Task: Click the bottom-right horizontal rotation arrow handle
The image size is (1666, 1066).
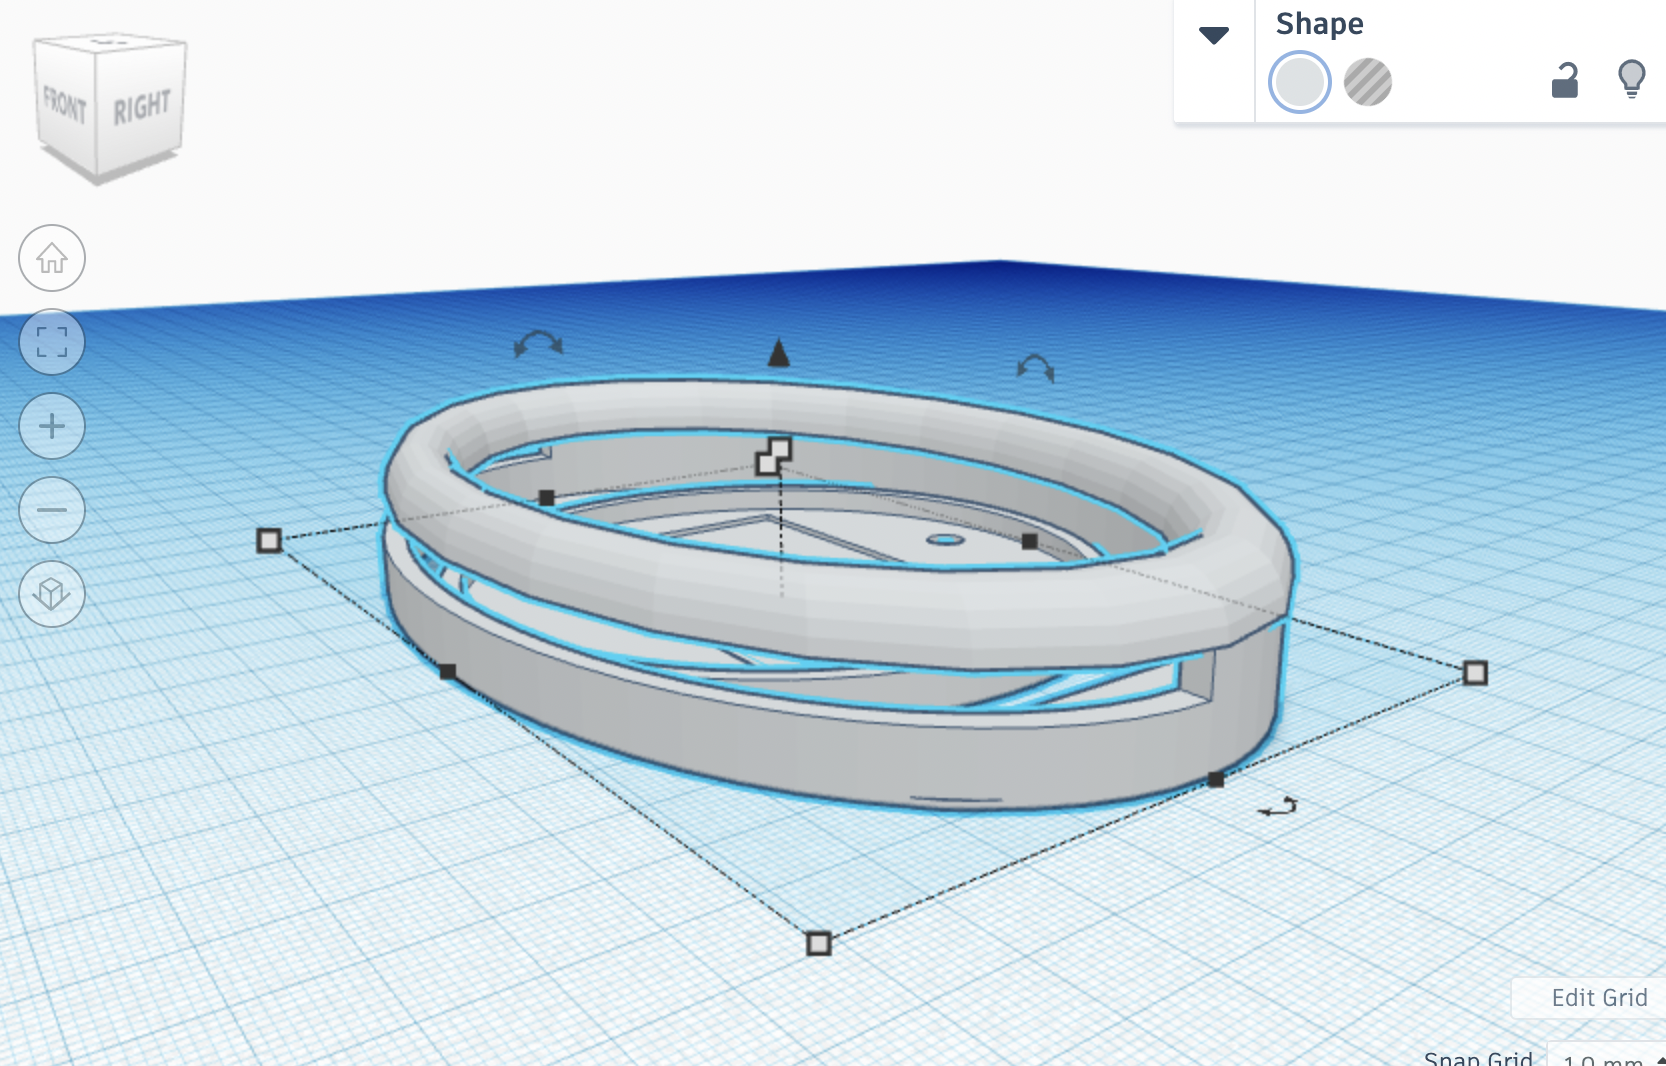Action: coord(1278,806)
